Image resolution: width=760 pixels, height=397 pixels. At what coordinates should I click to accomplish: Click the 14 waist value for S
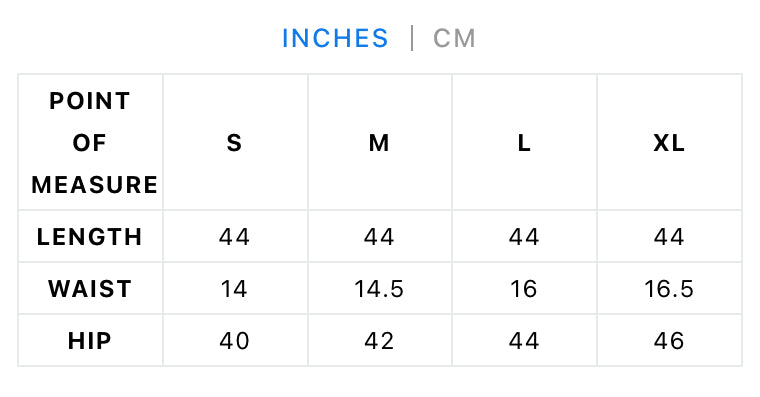(x=235, y=288)
